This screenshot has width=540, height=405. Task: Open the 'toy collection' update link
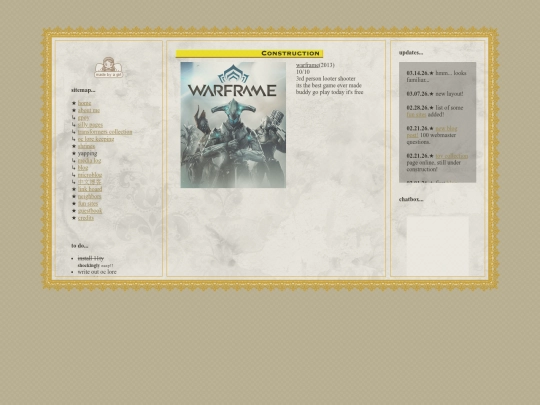(452, 156)
